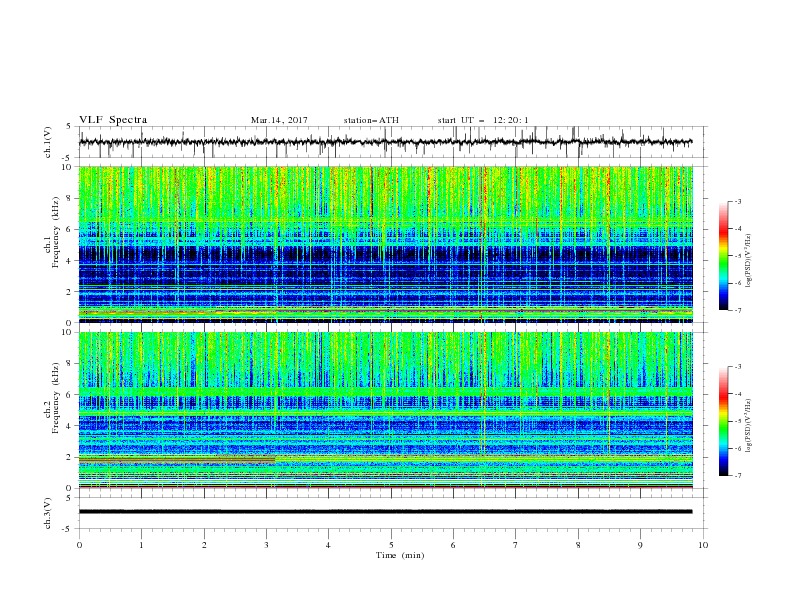This screenshot has height=612, width=792.
Task: Click the ch.2 spectrogram plot
Action: click(386, 410)
